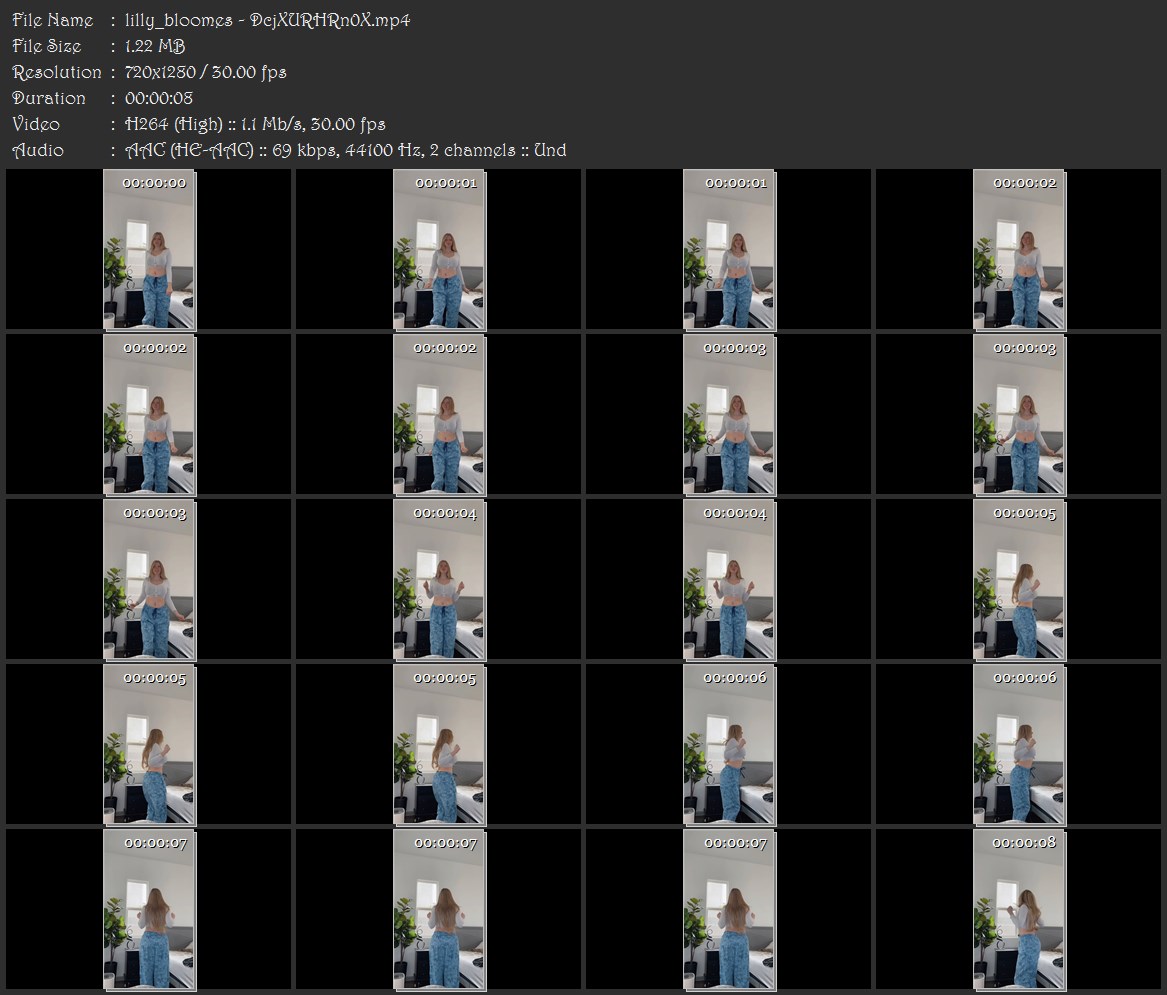Click the 'Resolution' label
The height and width of the screenshot is (995, 1167).
tap(57, 72)
